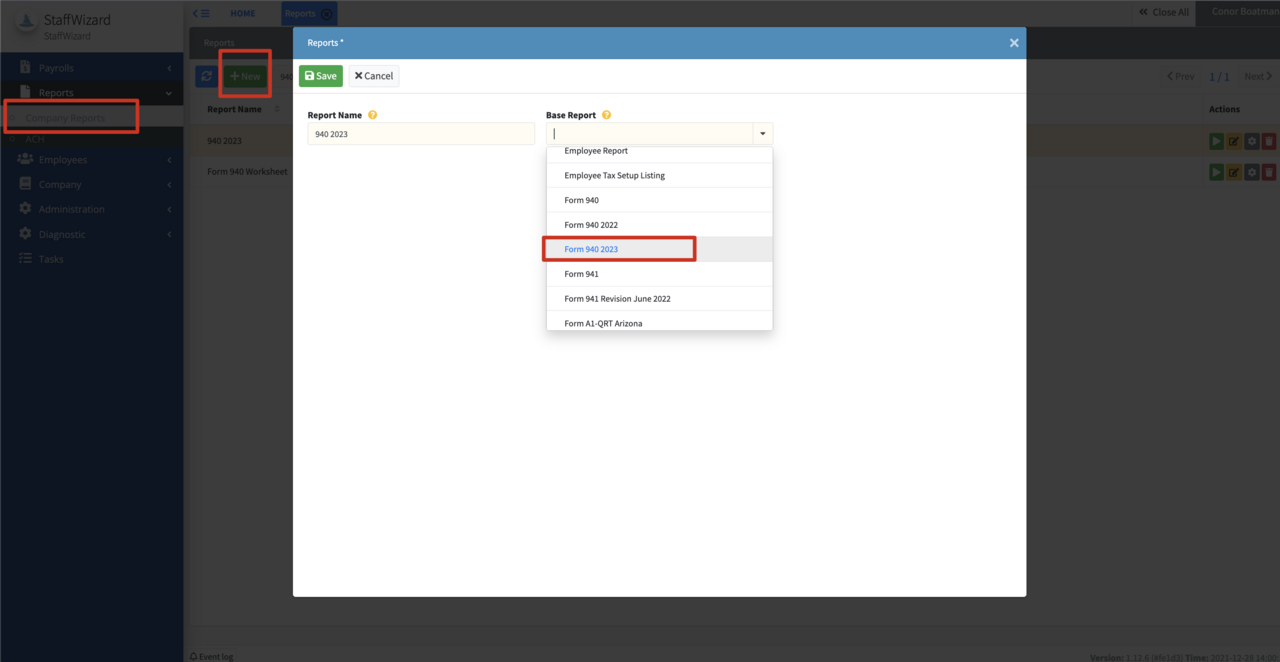Click the refresh icon in reports toolbar
Viewport: 1280px width, 662px height.
[x=206, y=76]
